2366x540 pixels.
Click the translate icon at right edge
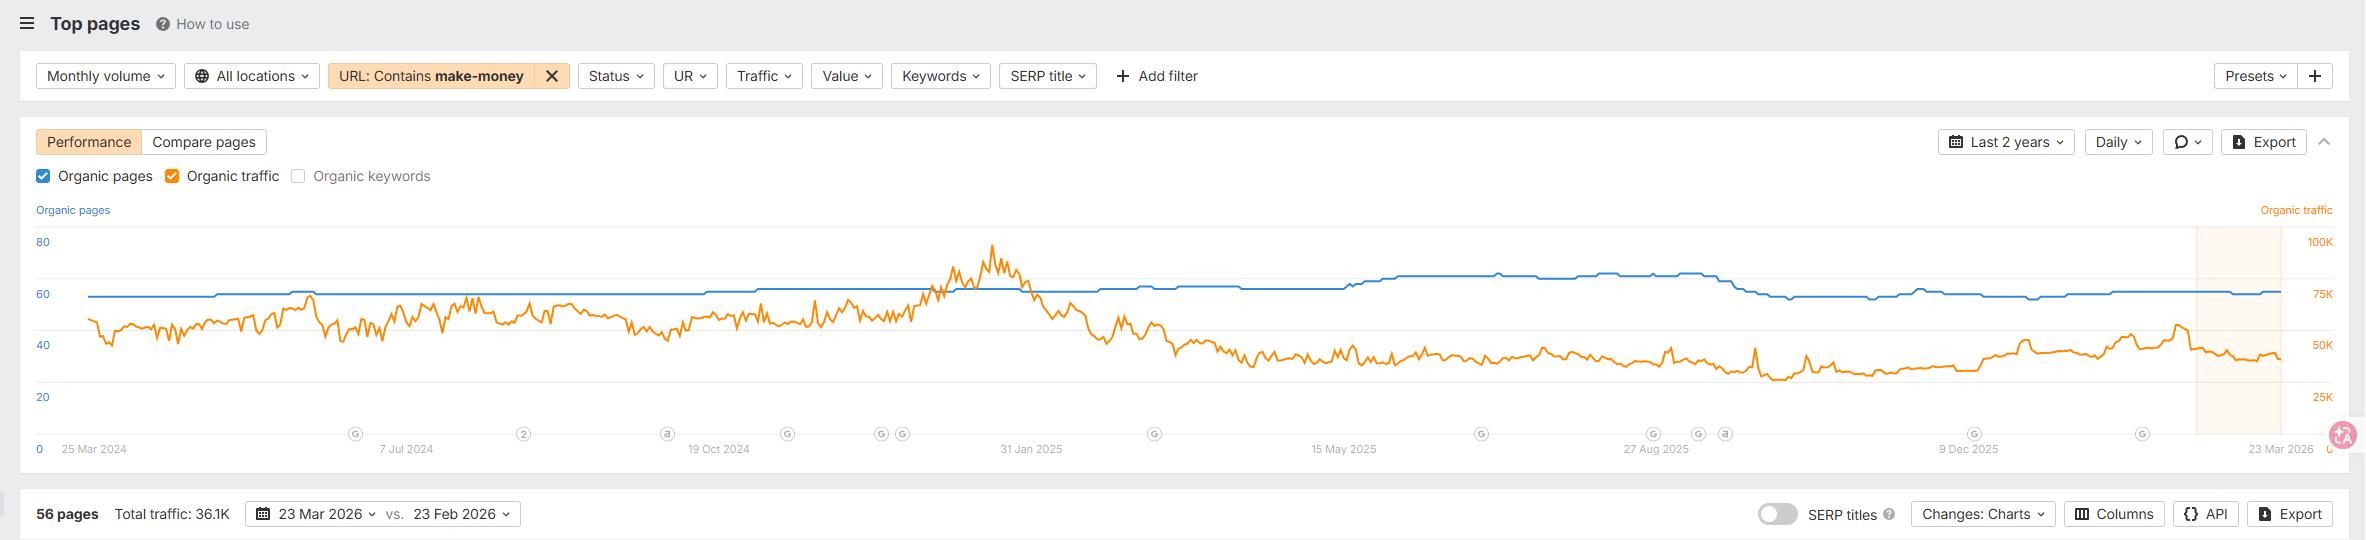click(x=2342, y=435)
